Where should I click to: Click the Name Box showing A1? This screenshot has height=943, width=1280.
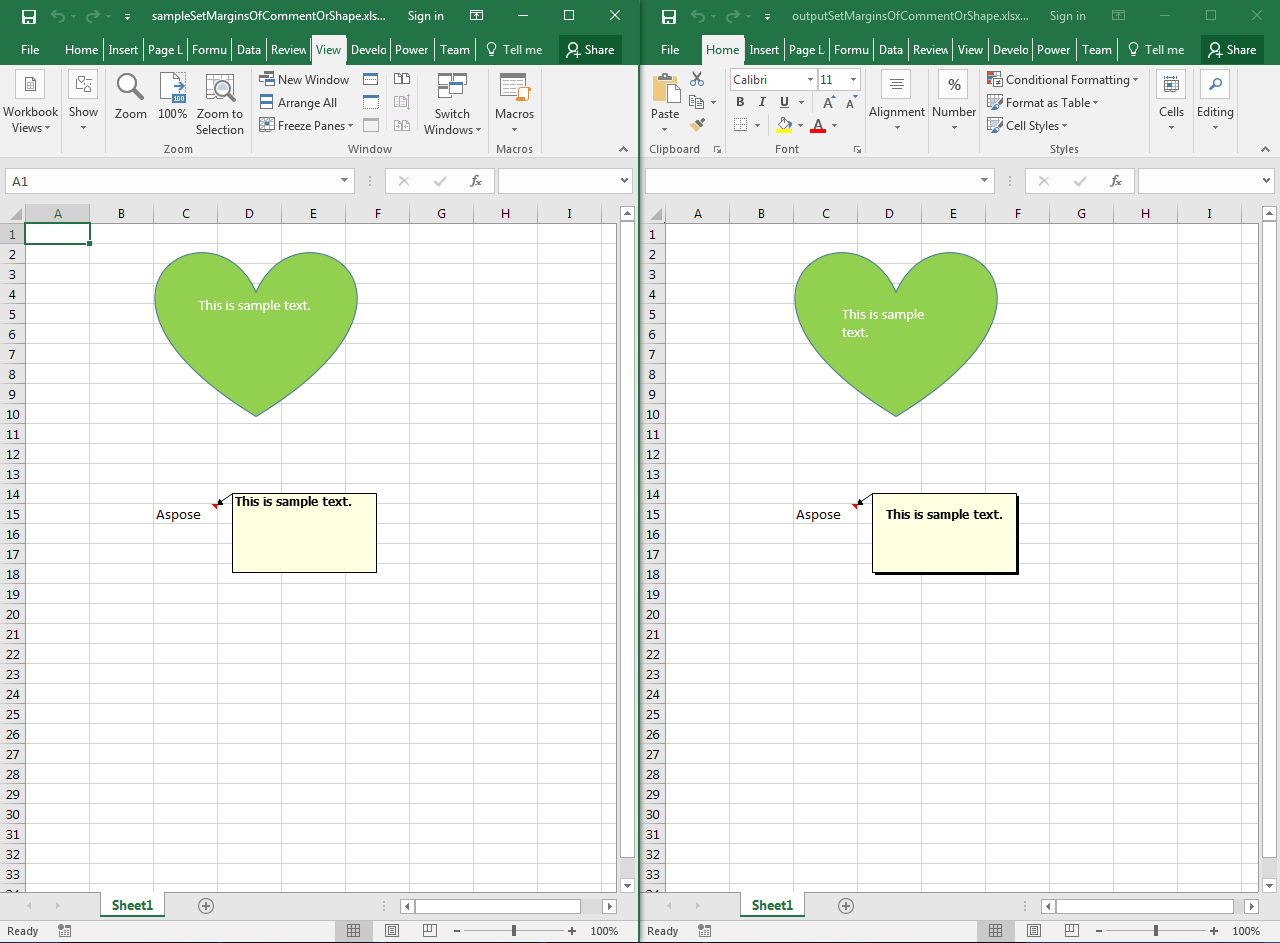[172, 181]
